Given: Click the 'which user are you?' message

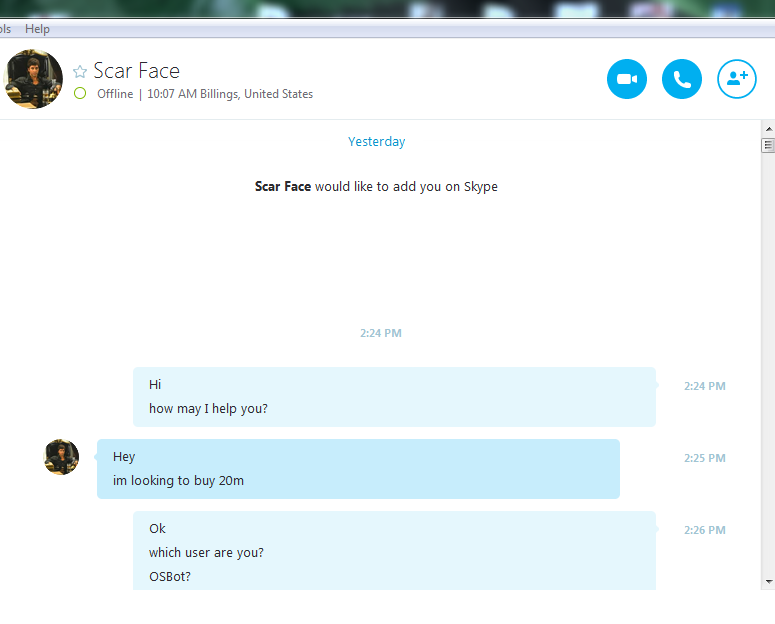Looking at the screenshot, I should pos(206,552).
